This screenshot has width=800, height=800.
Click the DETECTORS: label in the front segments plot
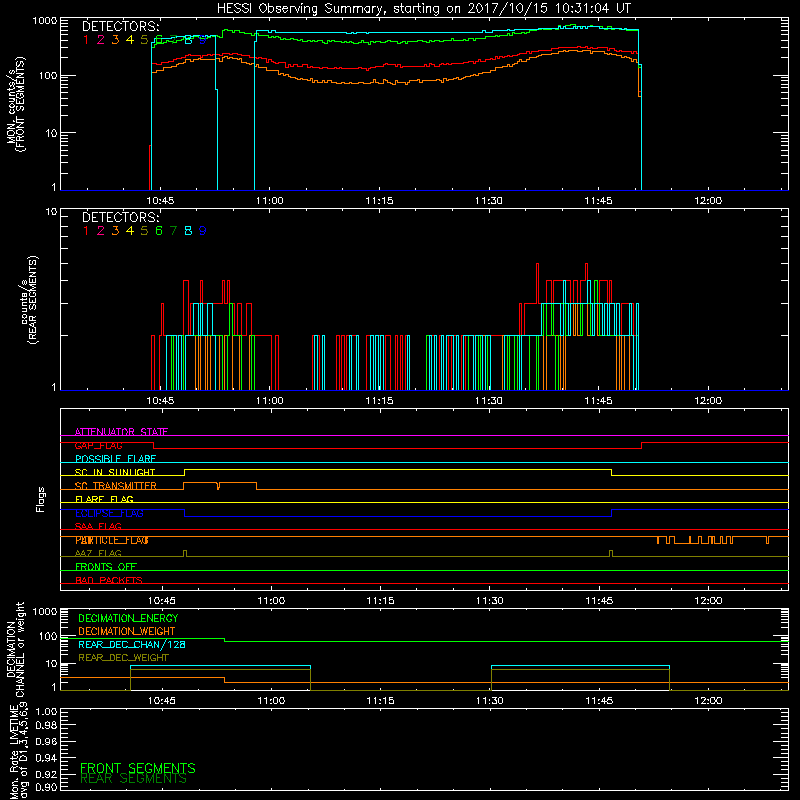(x=121, y=27)
